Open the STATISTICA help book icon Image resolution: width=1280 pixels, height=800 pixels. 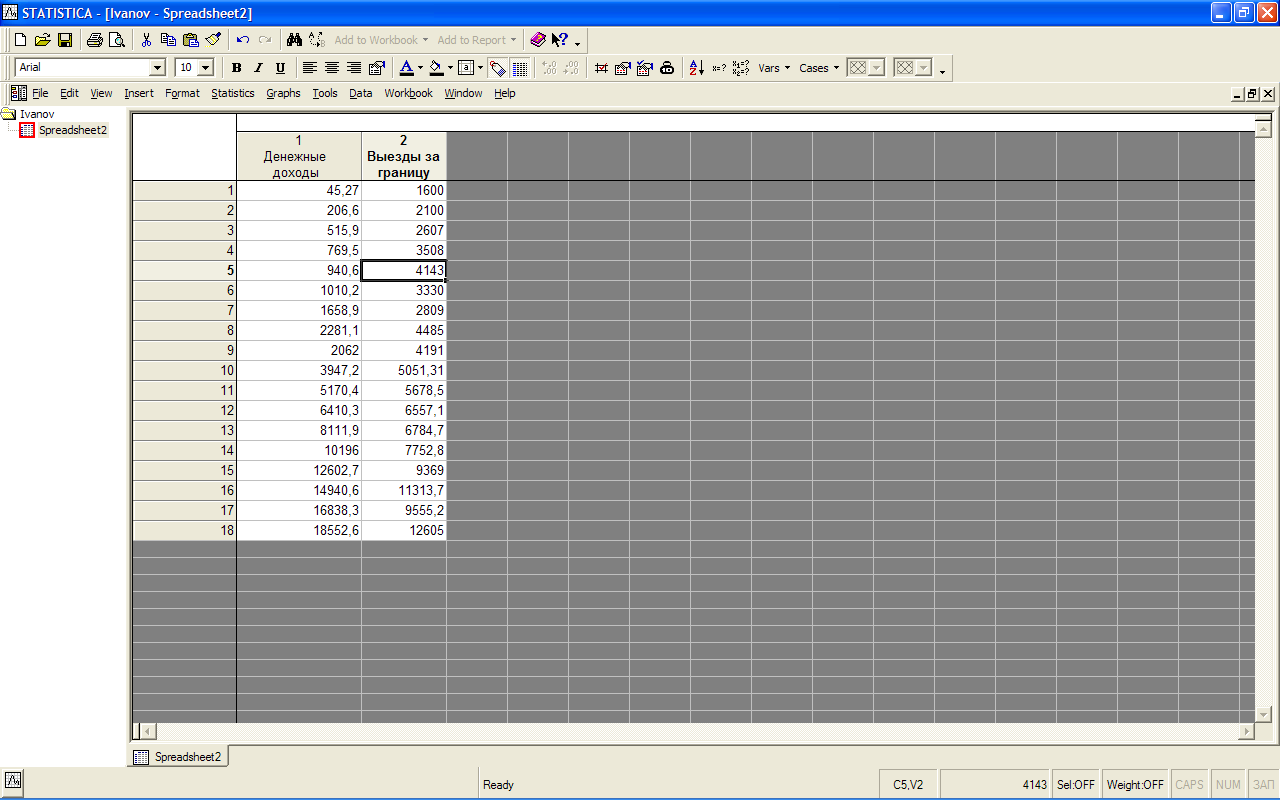pos(538,40)
